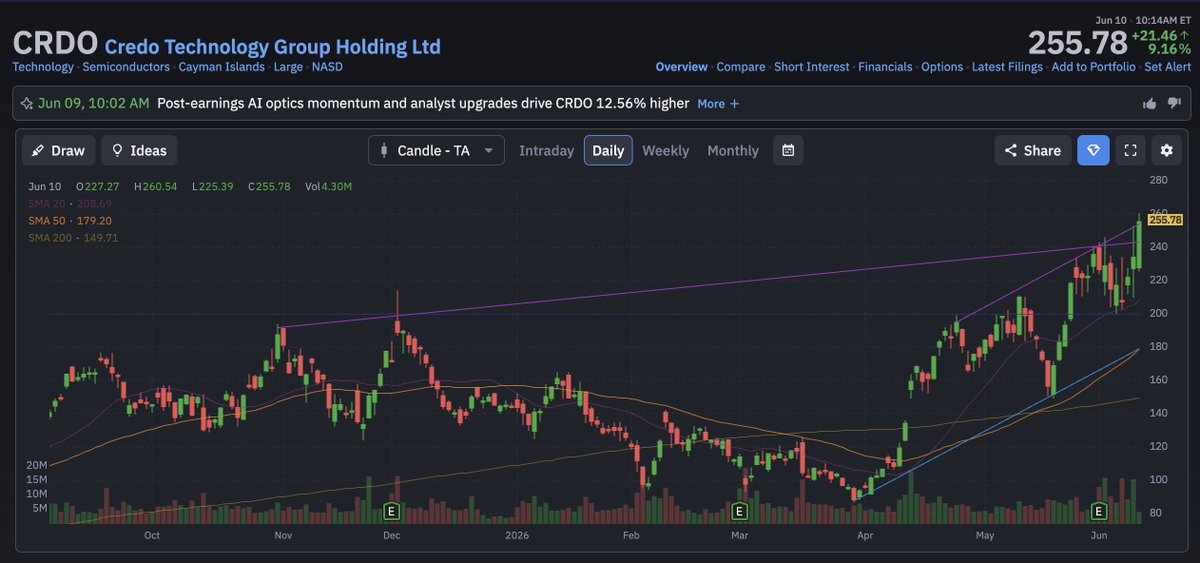This screenshot has height=563, width=1200.
Task: Click the SMA 20 indicator label
Action: pos(69,203)
